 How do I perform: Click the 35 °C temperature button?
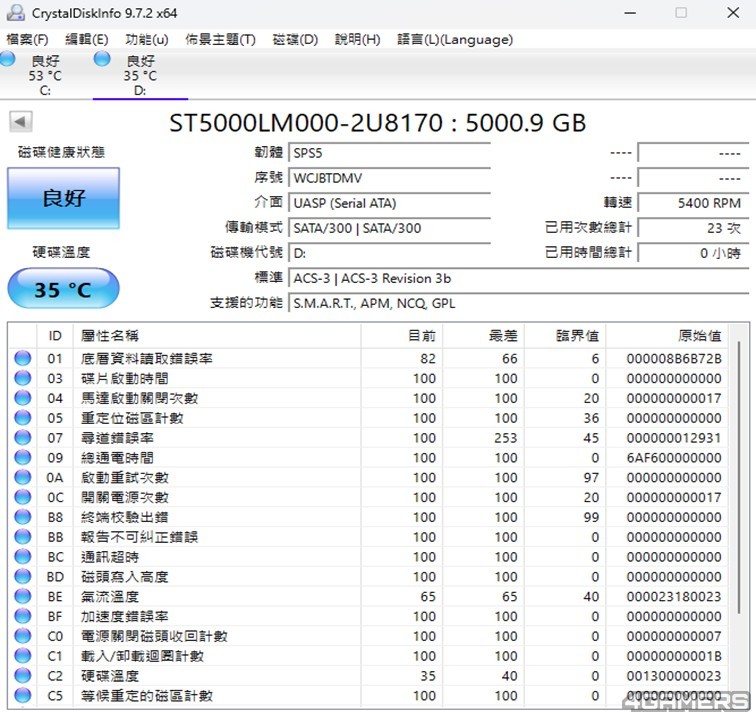[x=63, y=290]
